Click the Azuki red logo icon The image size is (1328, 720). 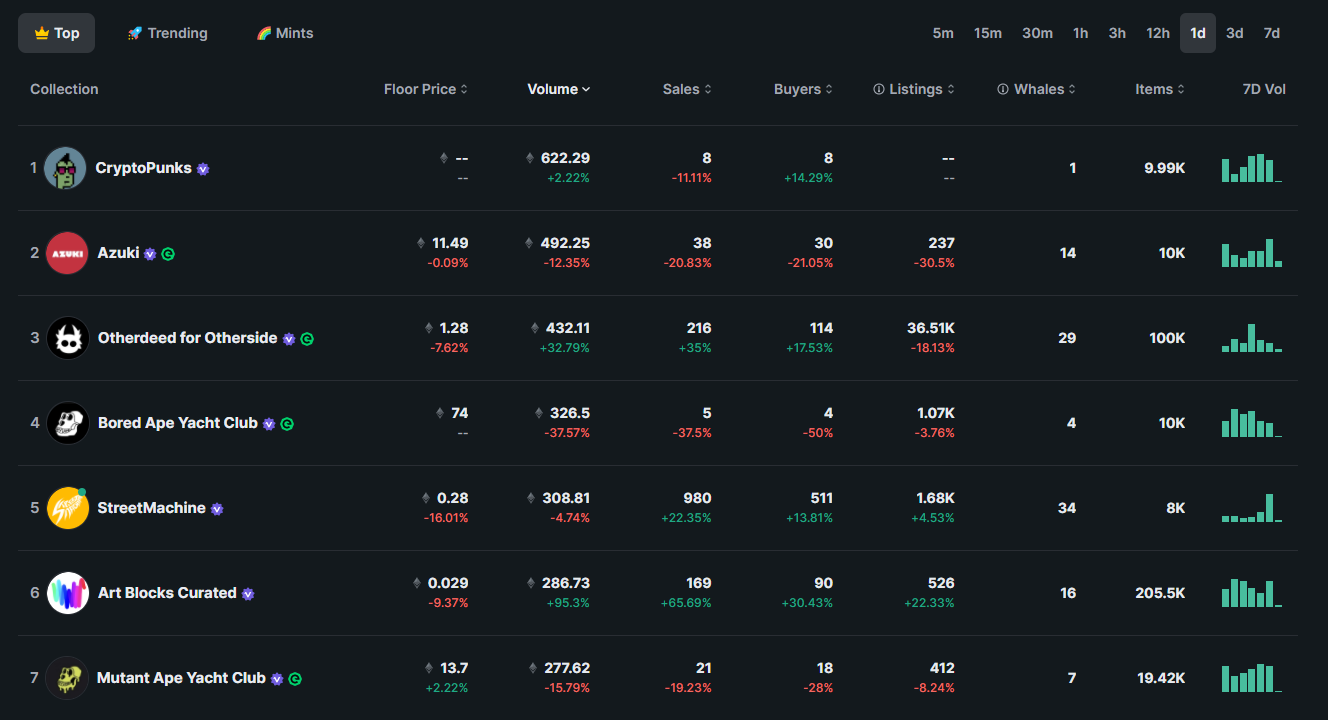tap(67, 253)
